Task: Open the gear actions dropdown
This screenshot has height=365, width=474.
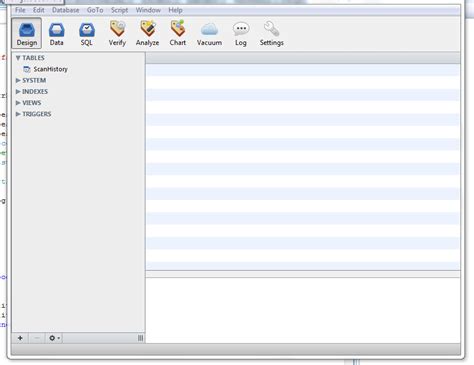Action: 54,338
